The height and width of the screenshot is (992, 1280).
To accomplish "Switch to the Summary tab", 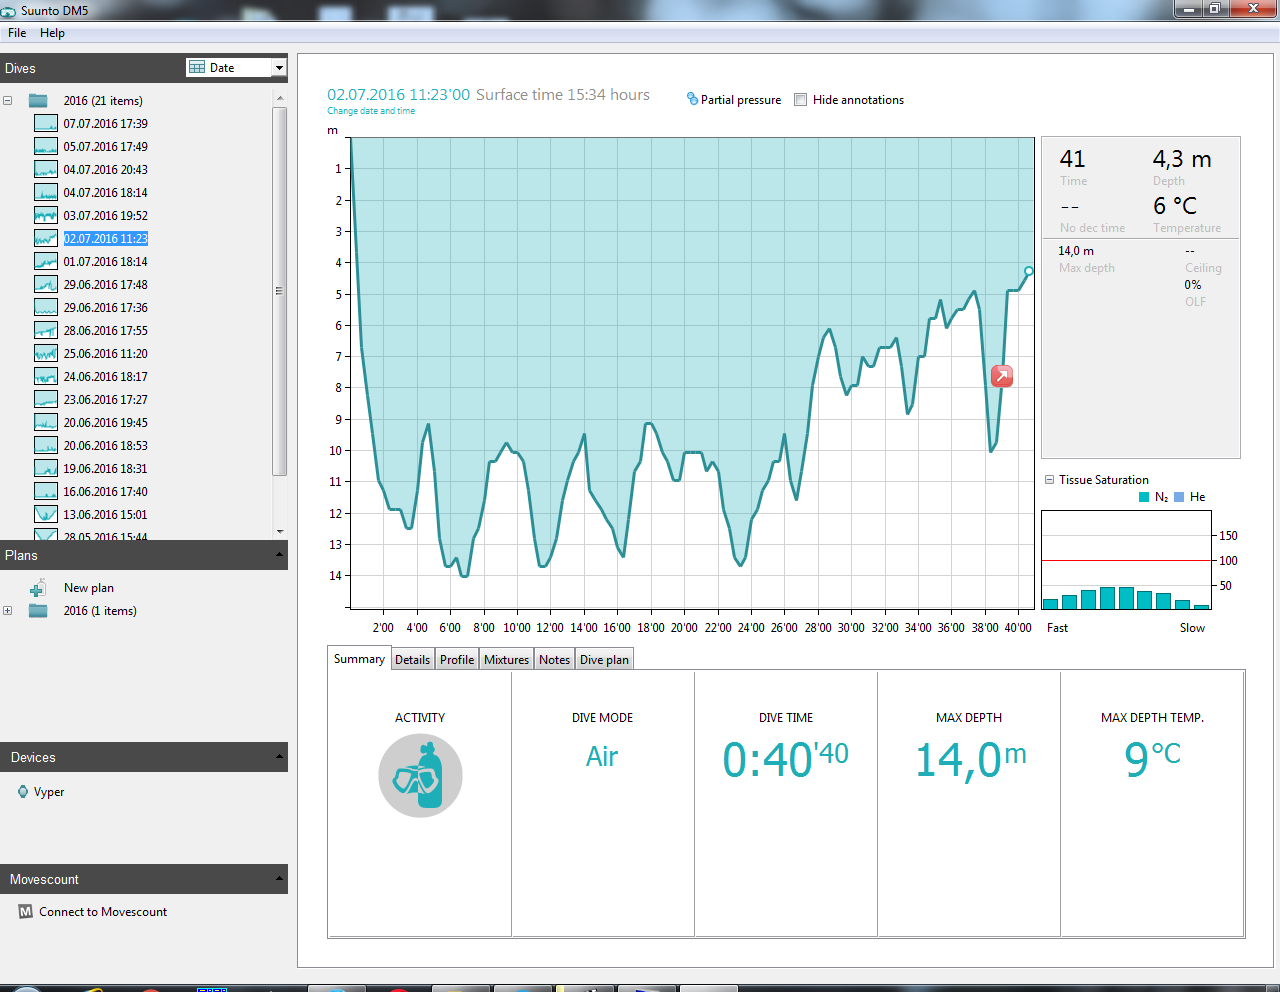I will pyautogui.click(x=359, y=659).
